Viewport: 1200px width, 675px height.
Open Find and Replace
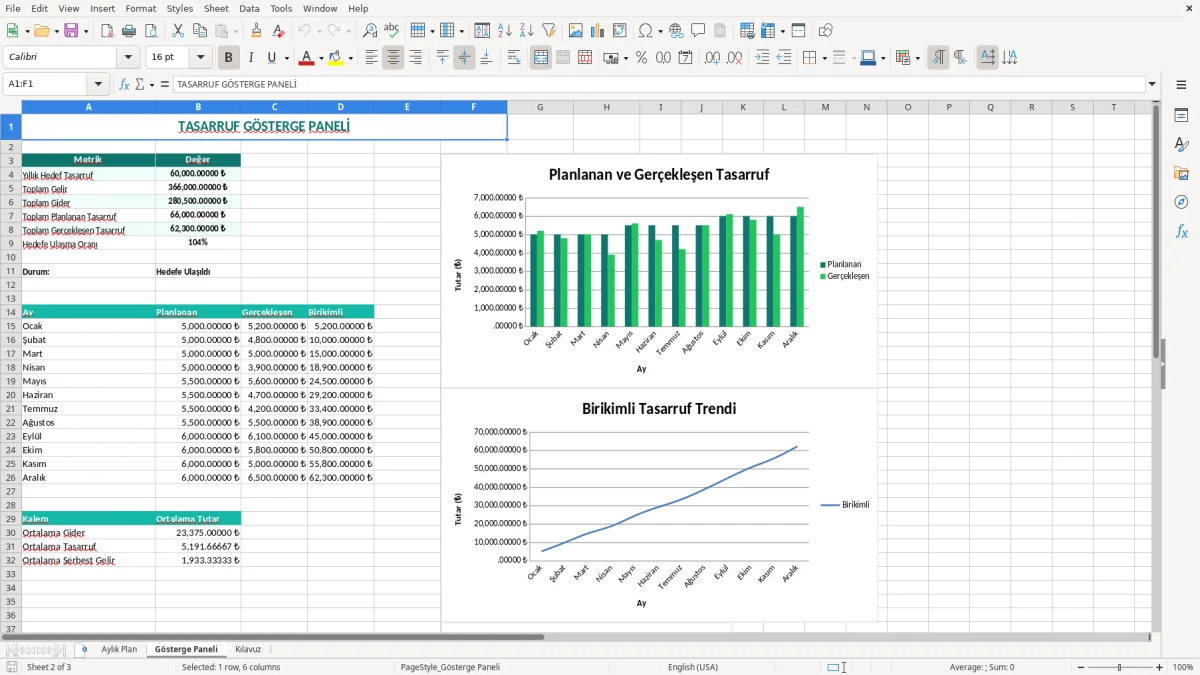point(369,31)
